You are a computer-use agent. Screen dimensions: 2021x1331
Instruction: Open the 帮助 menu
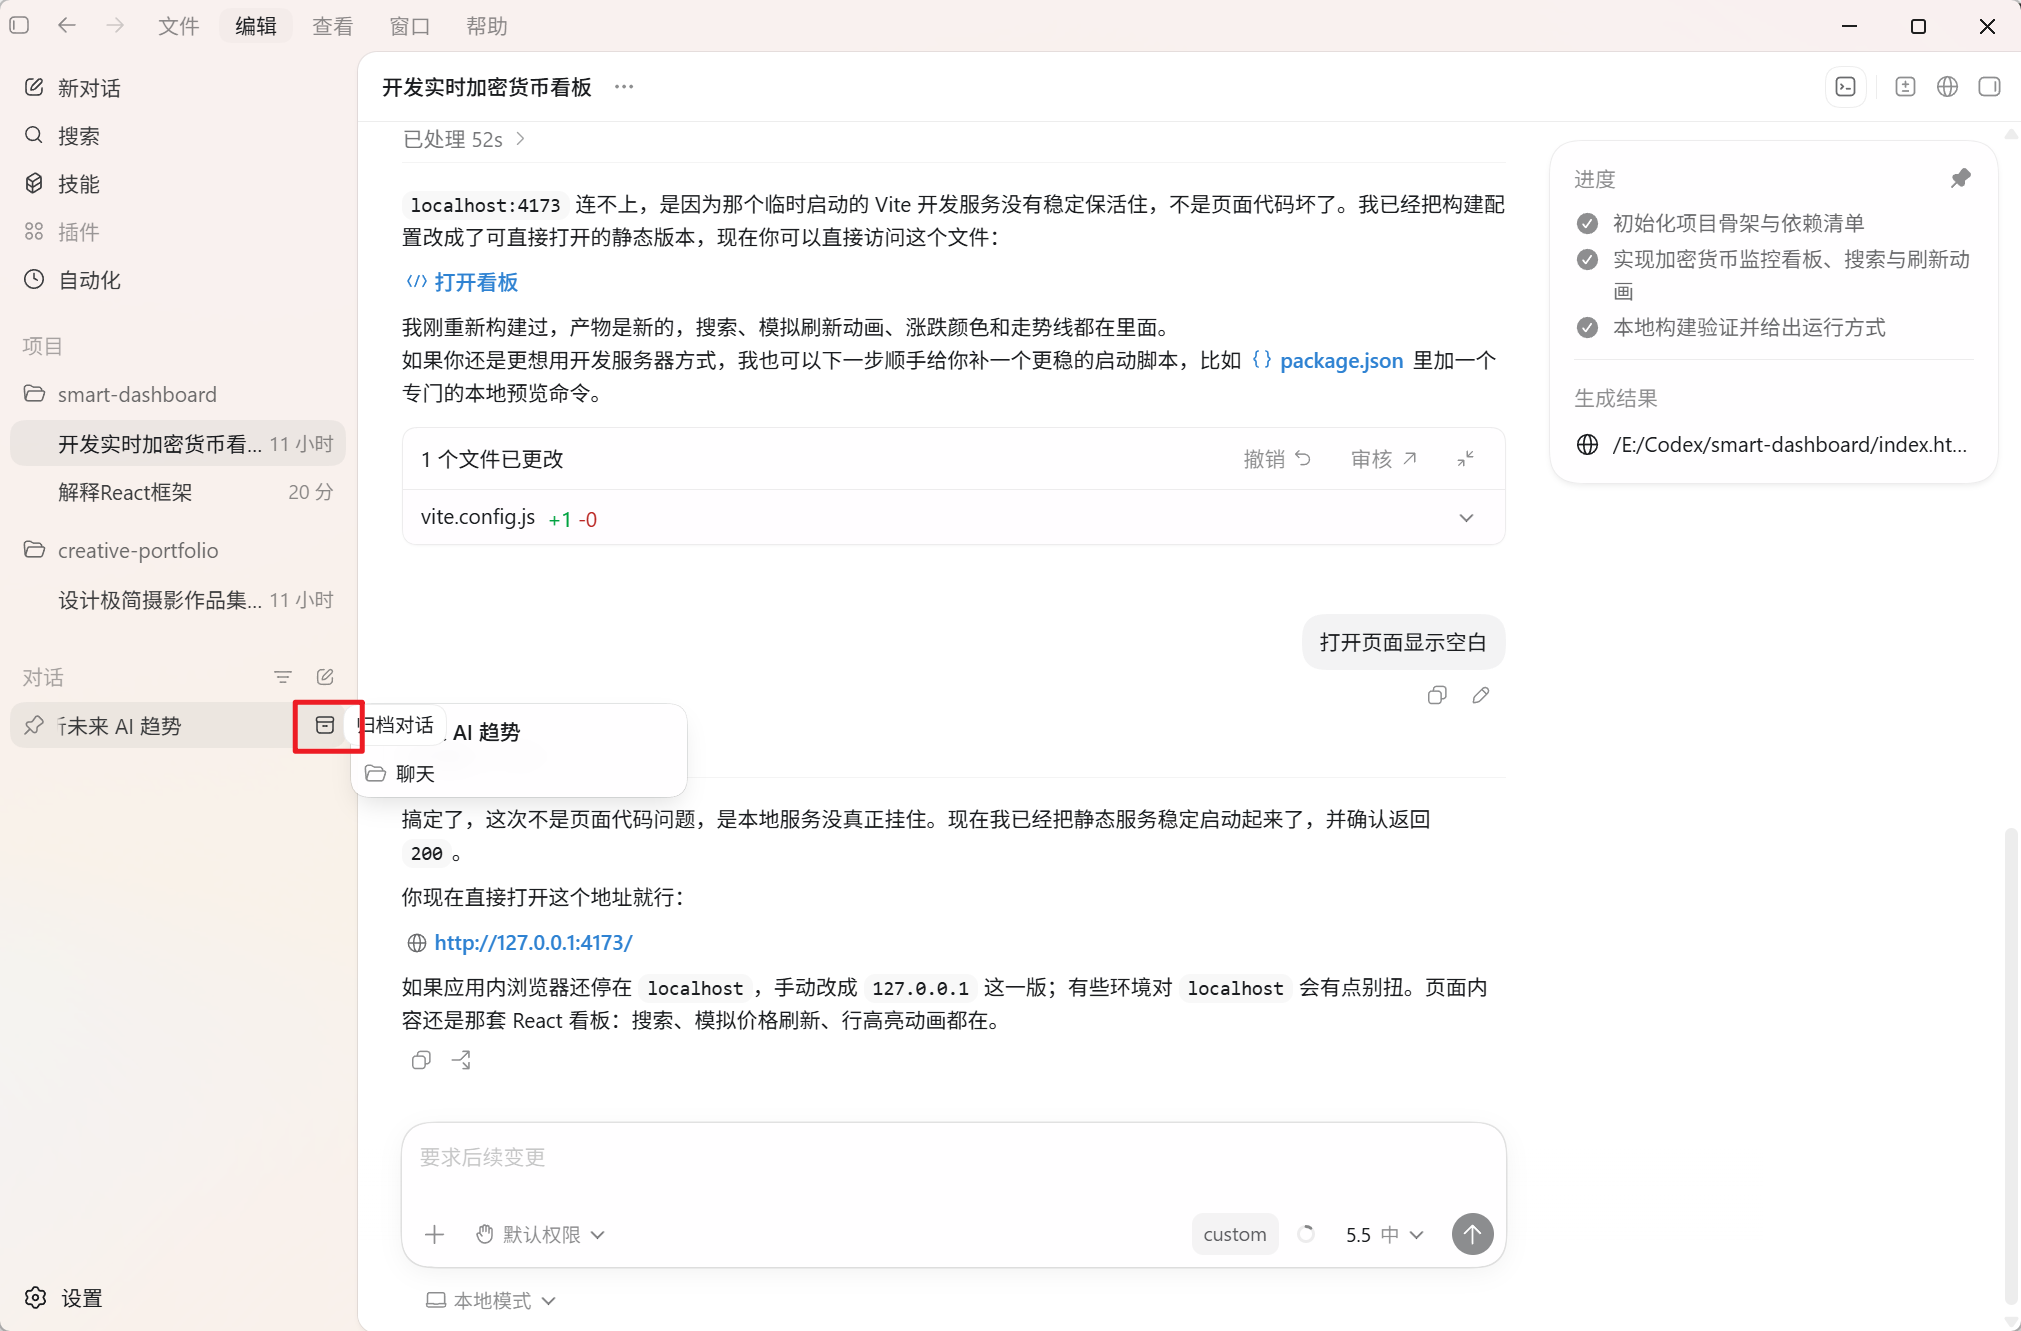click(487, 26)
